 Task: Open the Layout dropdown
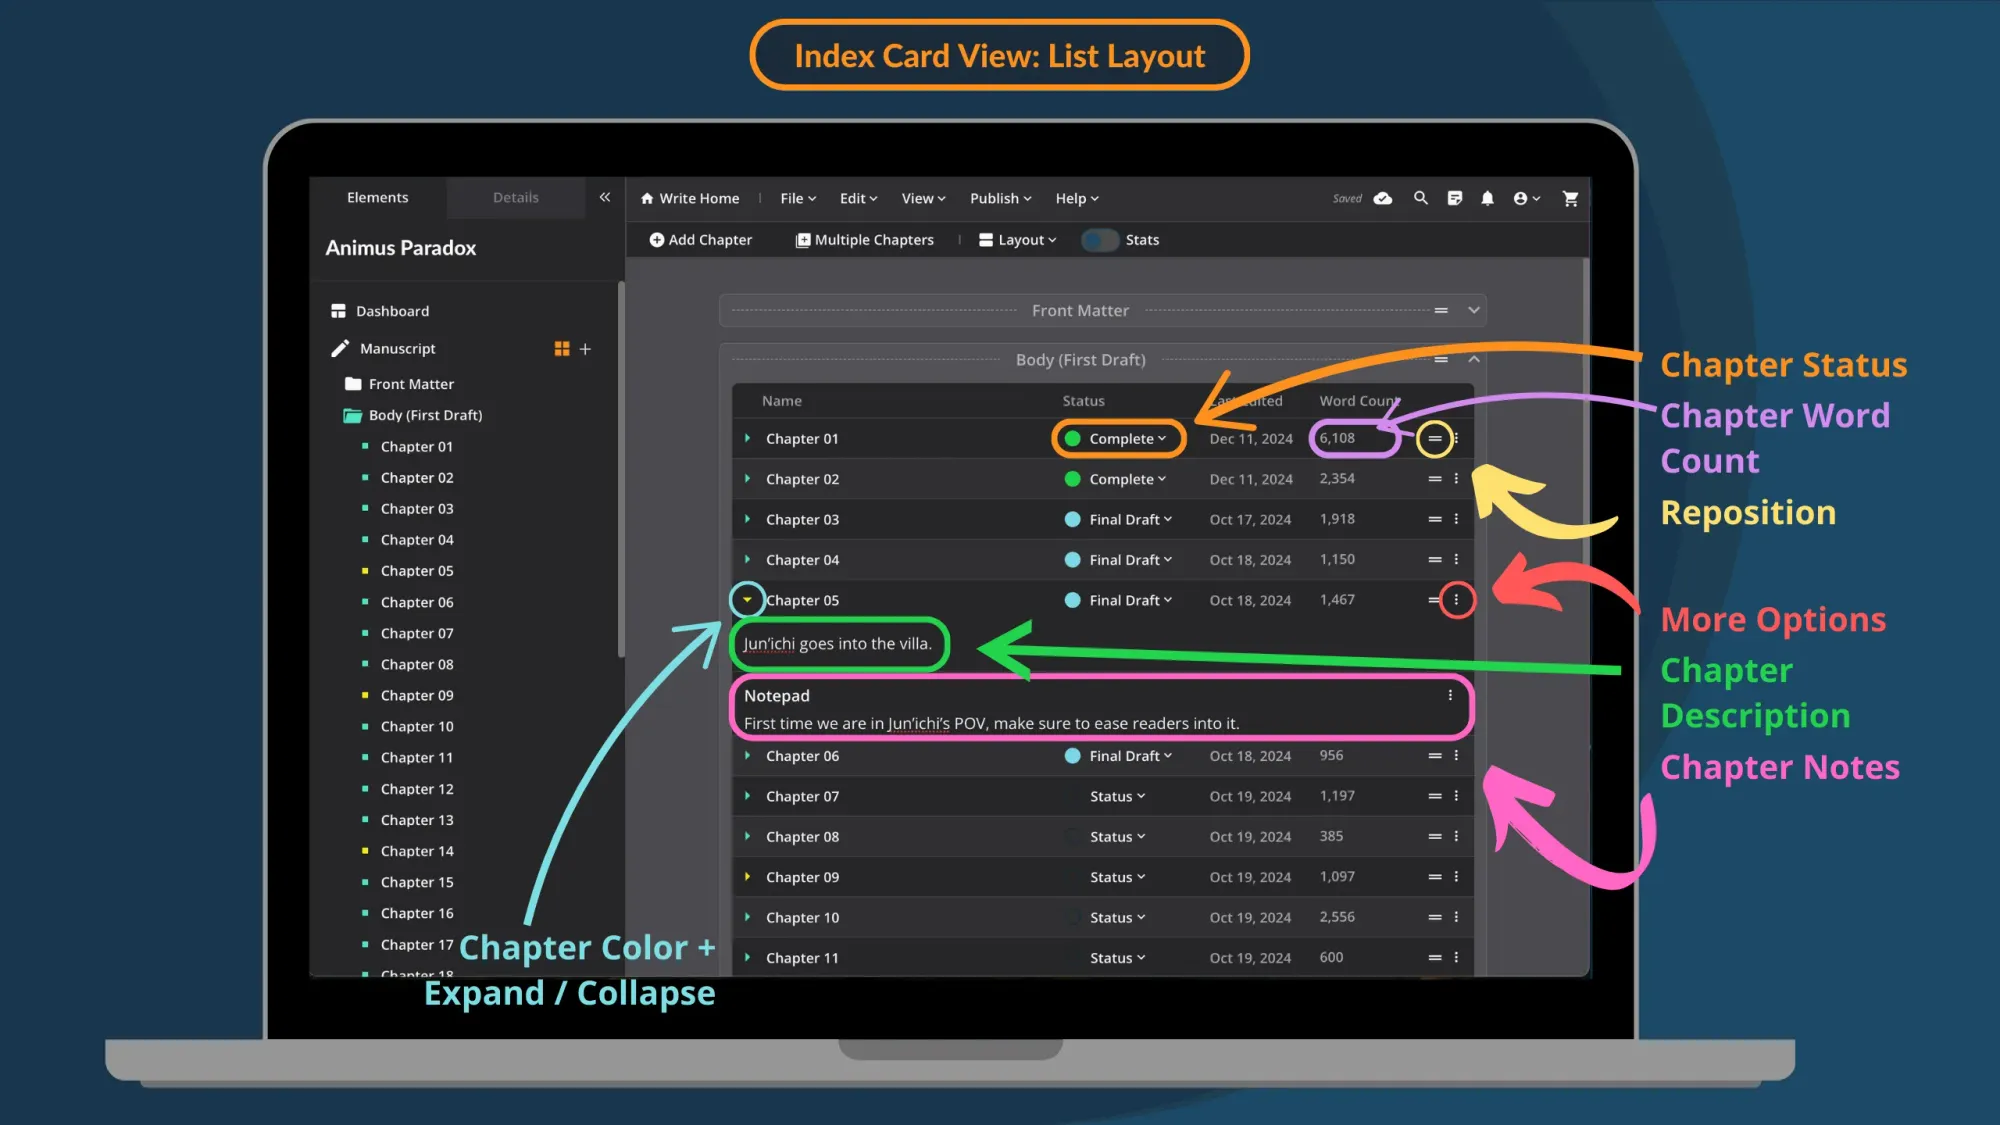coord(1017,240)
